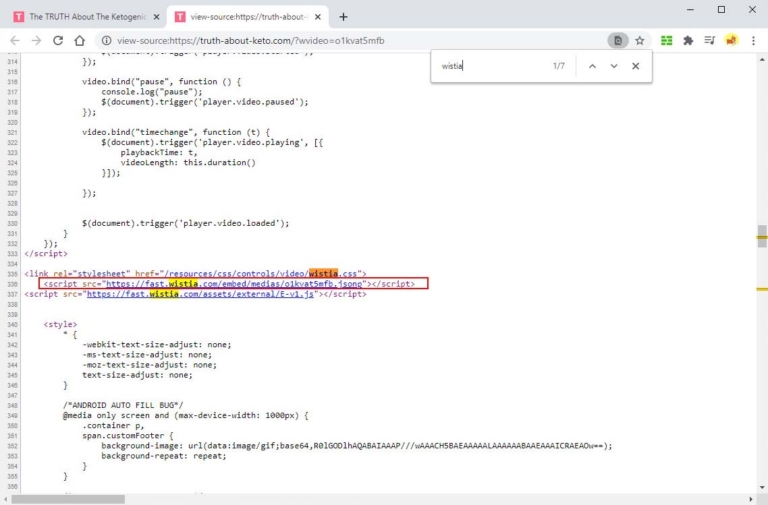Open a new tab with plus button
The image size is (768, 505).
(343, 16)
